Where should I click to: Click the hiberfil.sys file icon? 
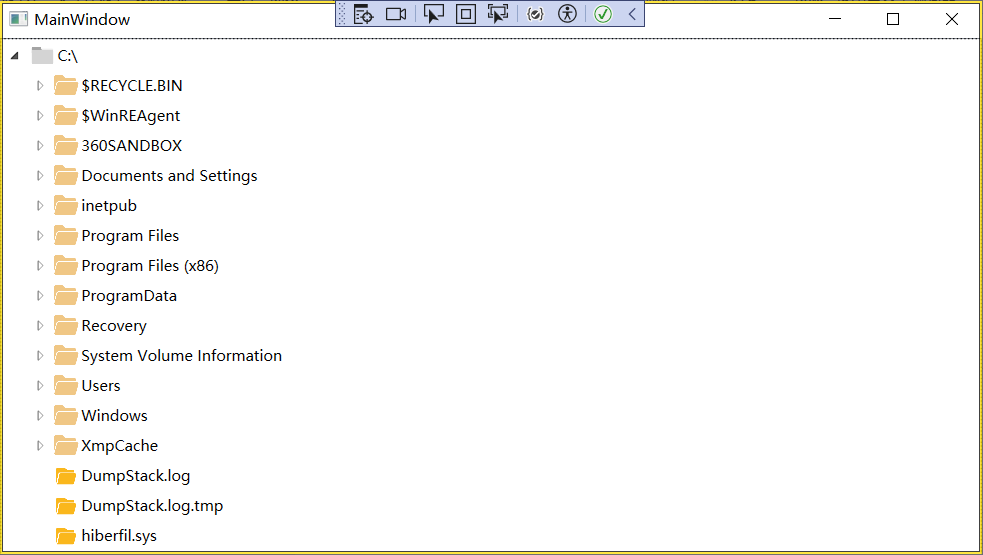(66, 536)
